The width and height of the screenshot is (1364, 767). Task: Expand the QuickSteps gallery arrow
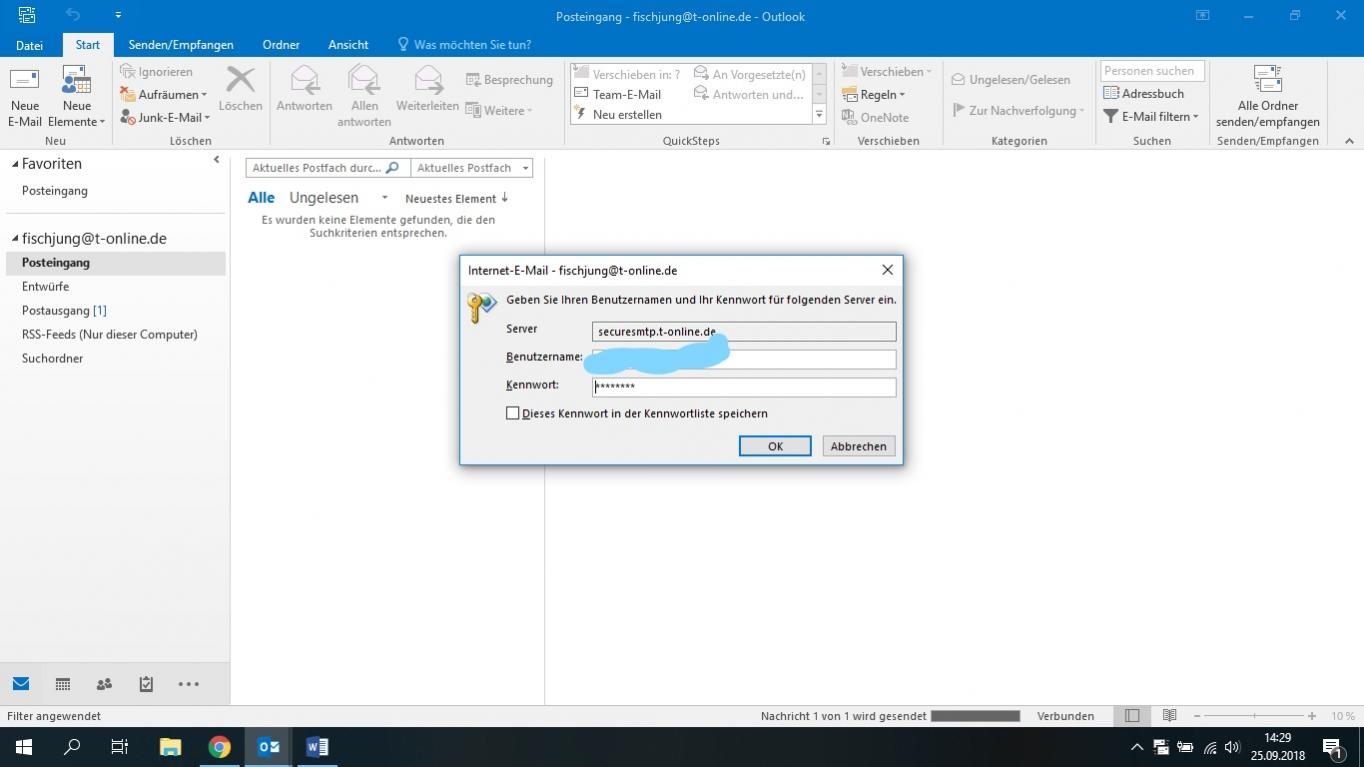(819, 114)
